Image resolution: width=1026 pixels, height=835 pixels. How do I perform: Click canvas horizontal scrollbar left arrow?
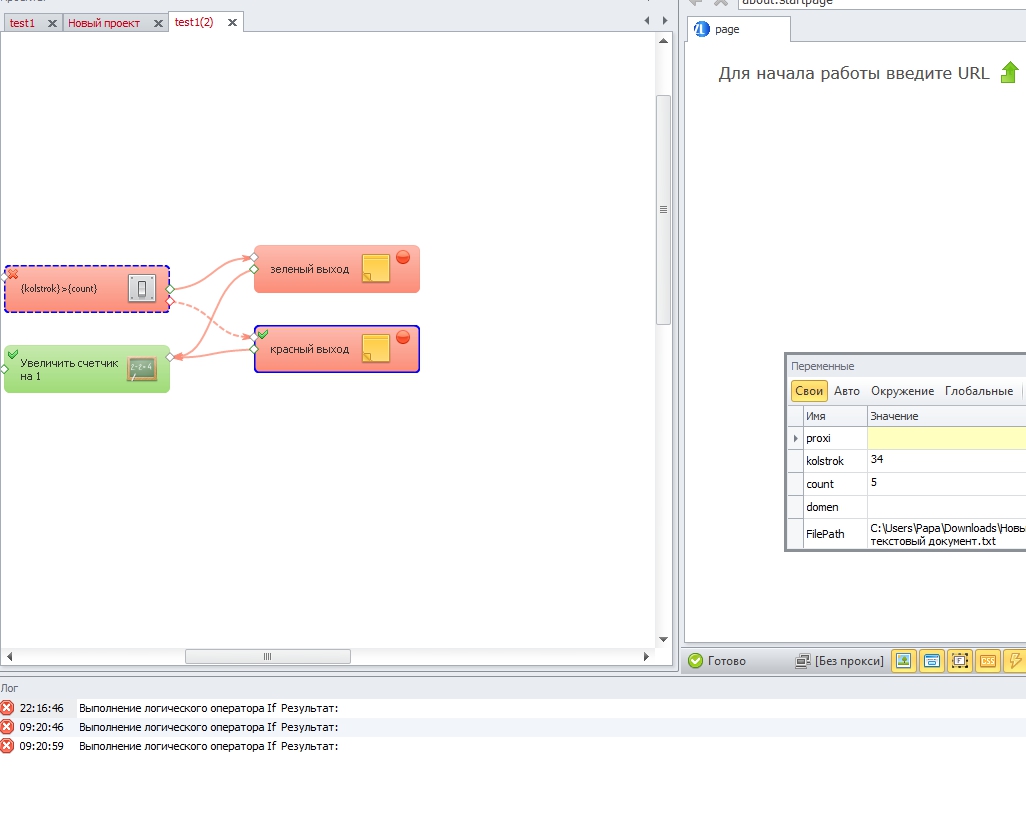pyautogui.click(x=9, y=656)
